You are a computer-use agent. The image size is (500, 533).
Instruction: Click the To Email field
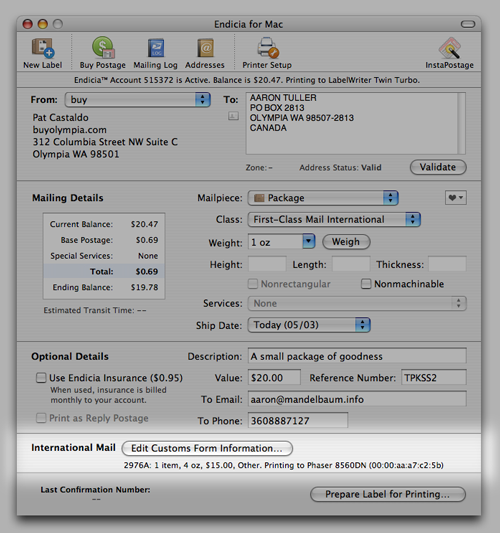point(357,399)
